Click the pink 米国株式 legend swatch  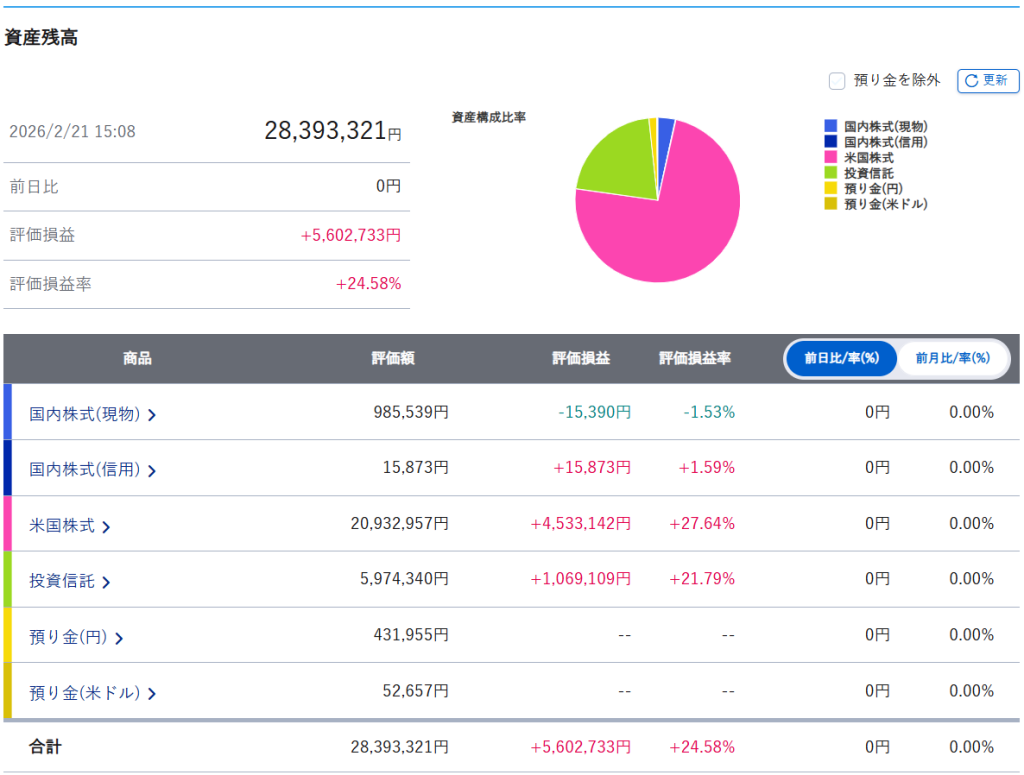[x=830, y=157]
